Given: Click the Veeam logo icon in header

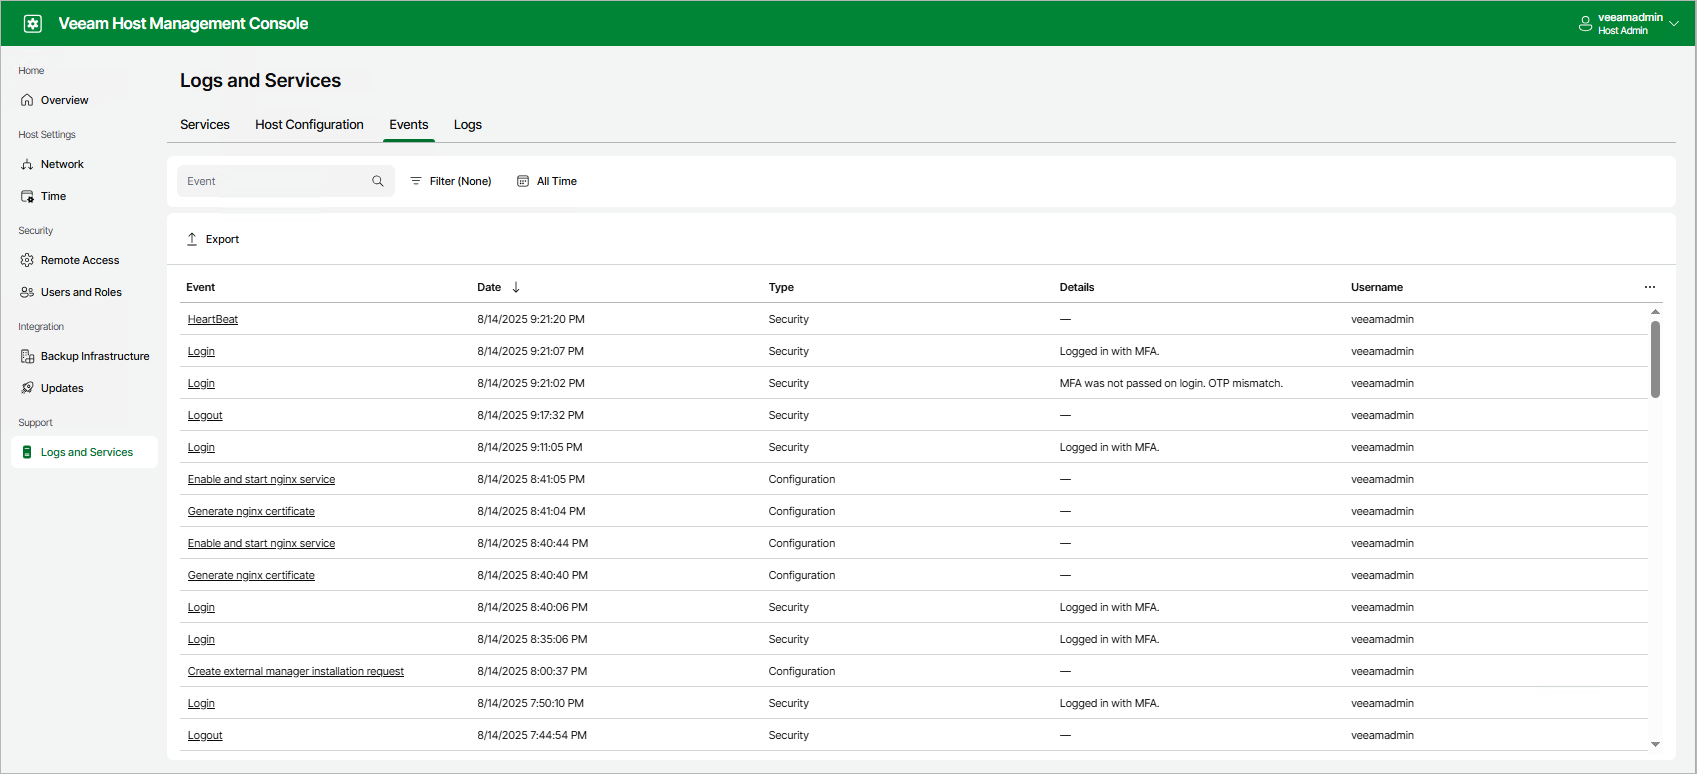Looking at the screenshot, I should (33, 23).
